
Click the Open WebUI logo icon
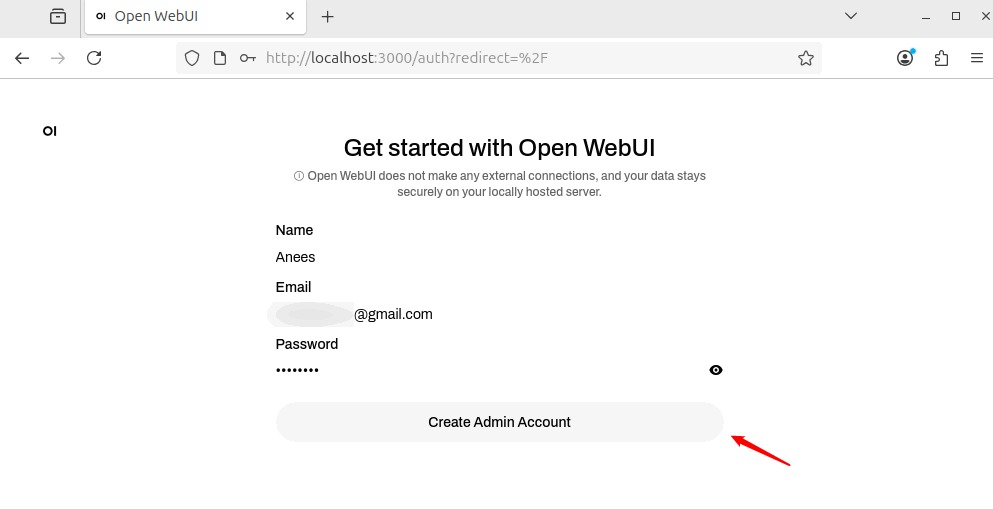[x=49, y=131]
